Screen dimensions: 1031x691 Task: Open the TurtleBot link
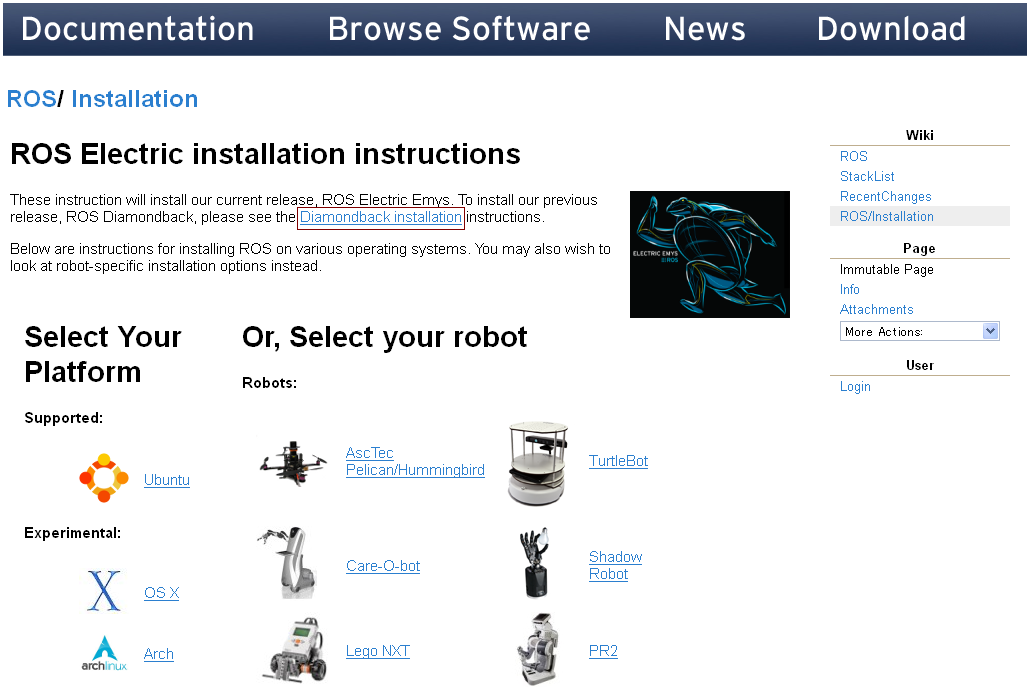click(x=618, y=461)
